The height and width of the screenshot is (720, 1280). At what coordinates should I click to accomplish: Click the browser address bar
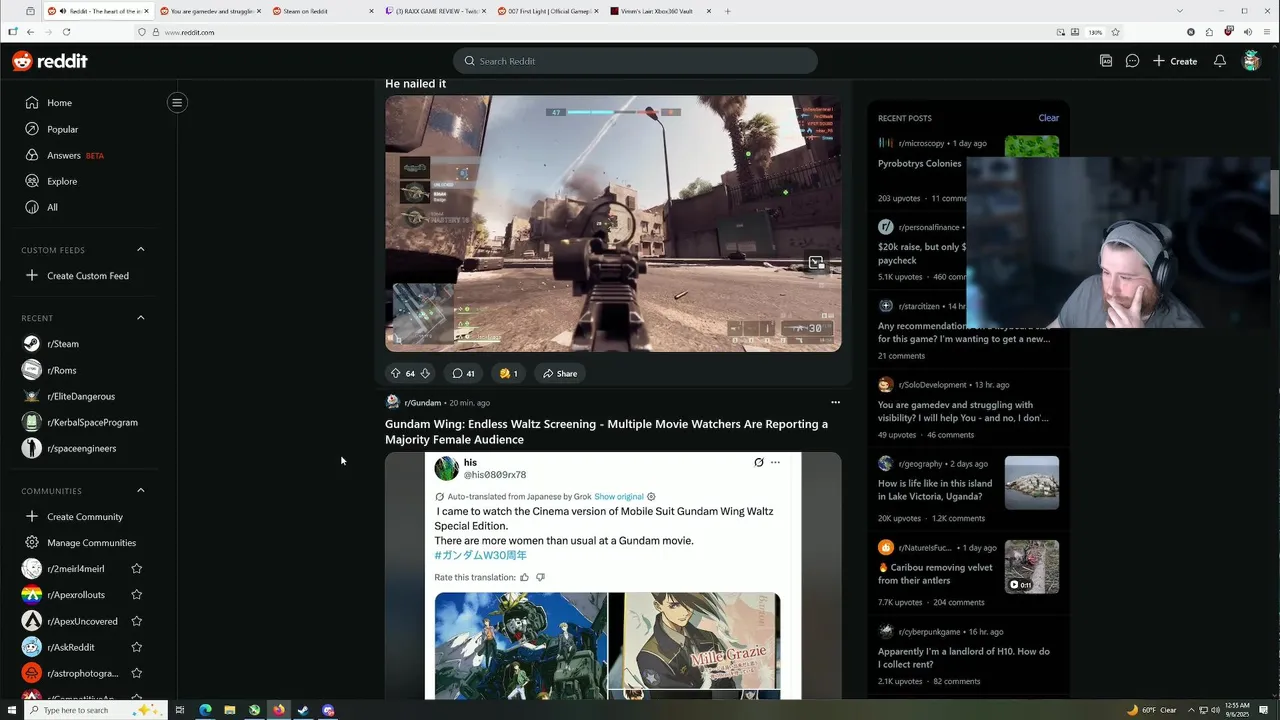[x=600, y=32]
